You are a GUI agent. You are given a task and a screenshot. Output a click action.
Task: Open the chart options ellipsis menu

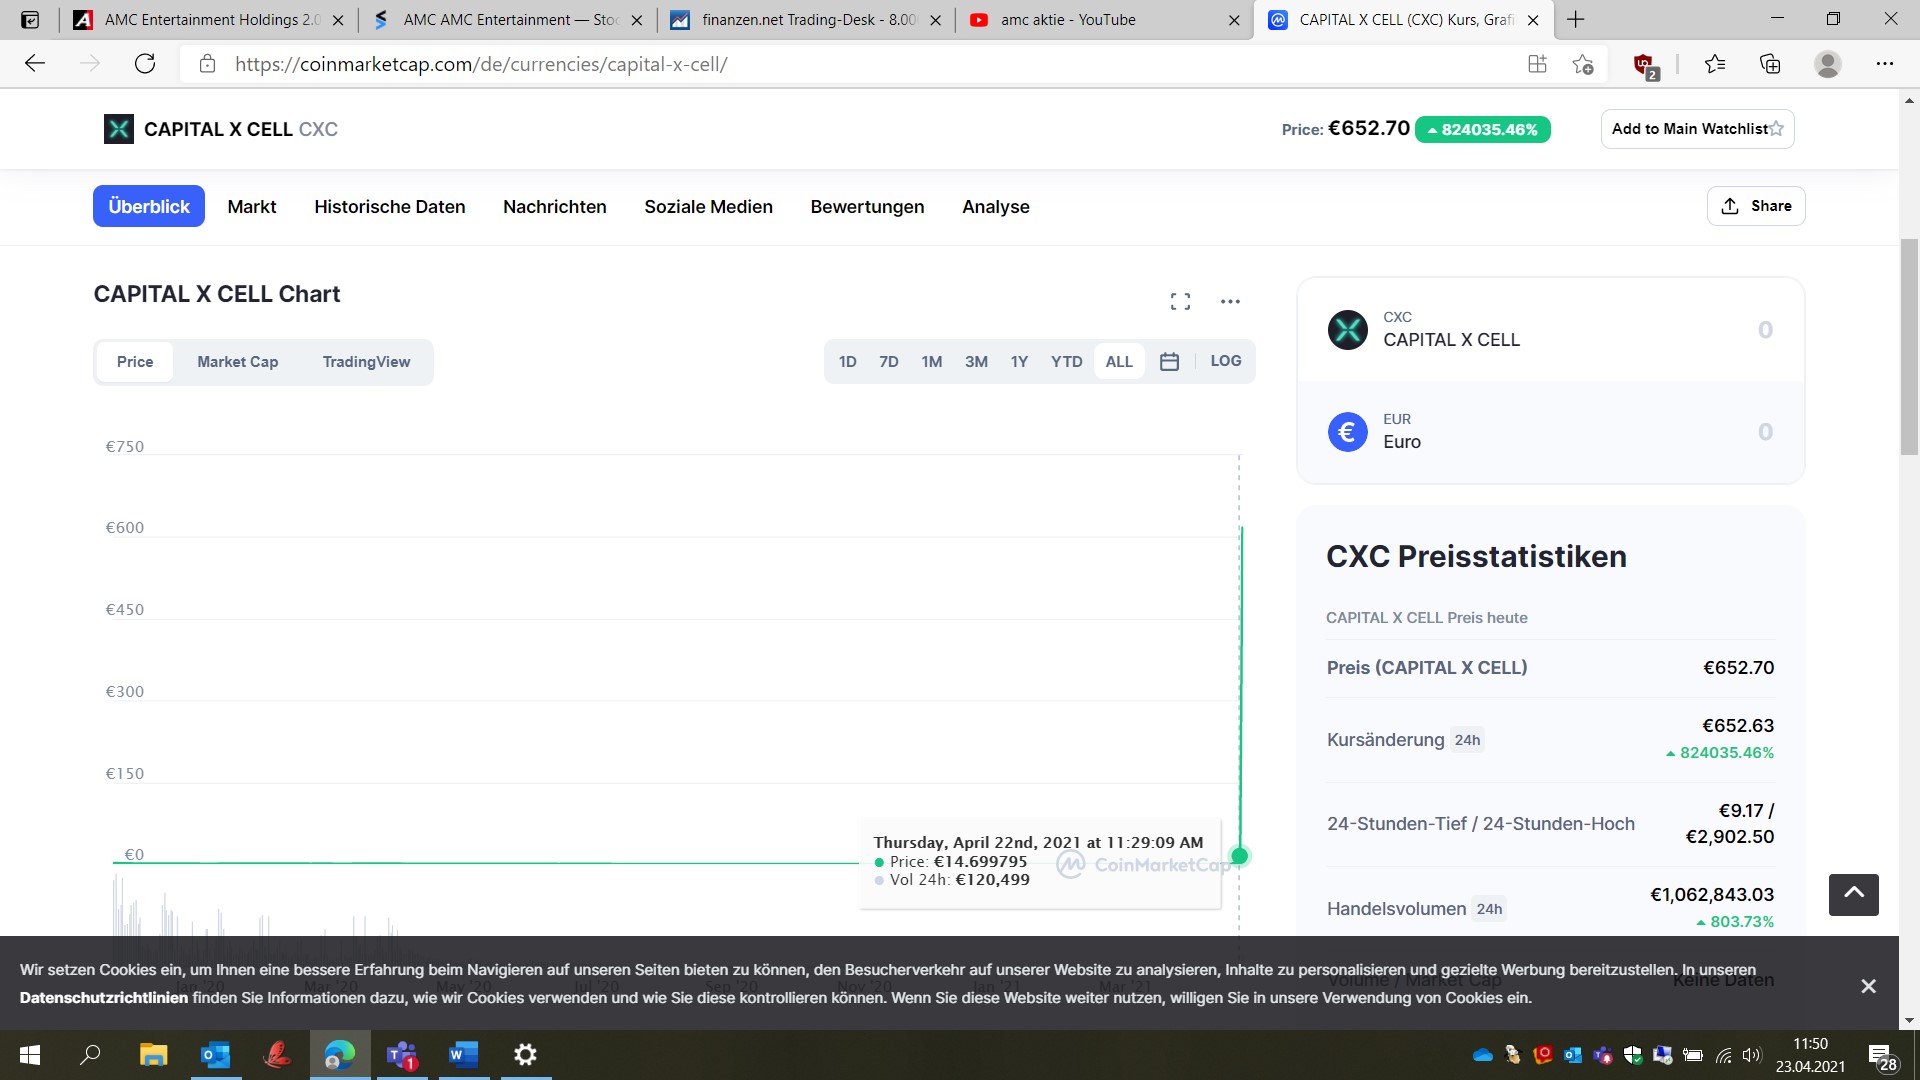click(x=1230, y=300)
